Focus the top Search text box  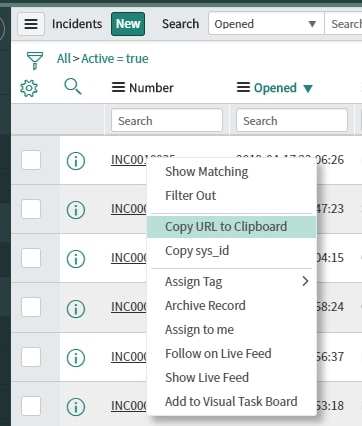343,24
